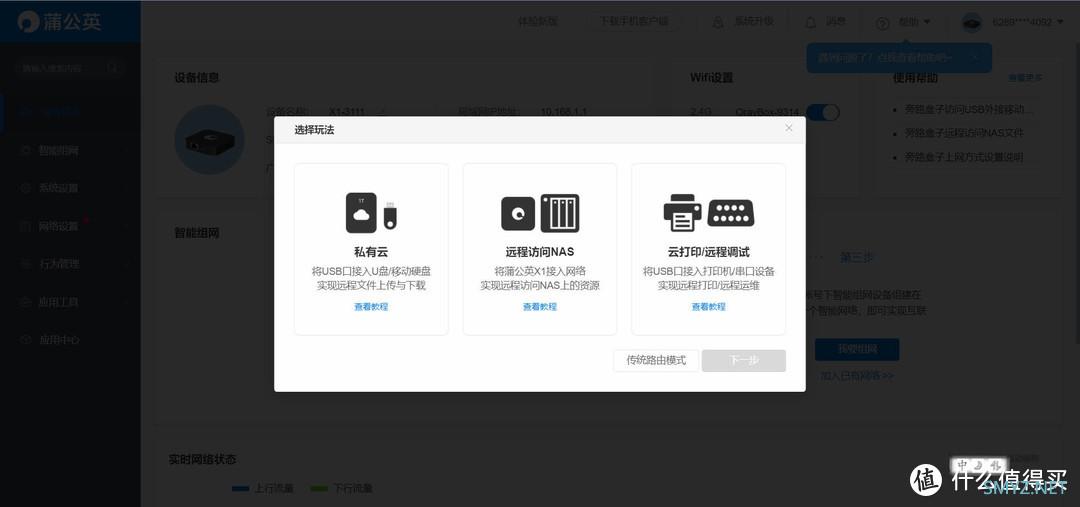Select the 云打印/远程调试 printer icon
The height and width of the screenshot is (507, 1080).
coord(709,213)
